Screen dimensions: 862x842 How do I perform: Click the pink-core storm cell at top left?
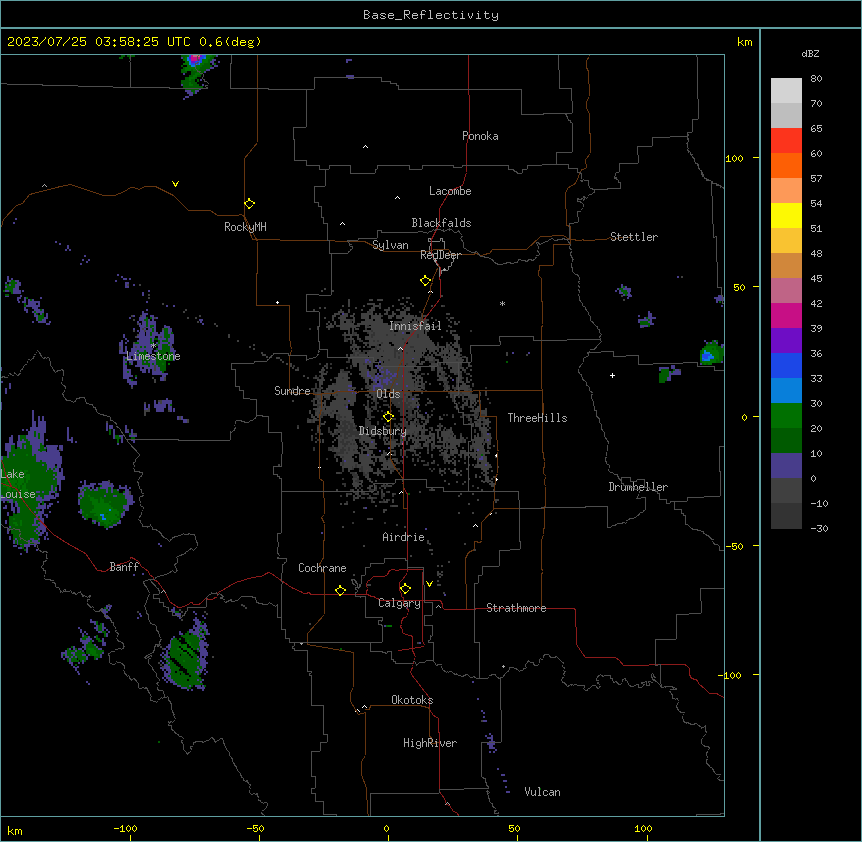(x=196, y=74)
